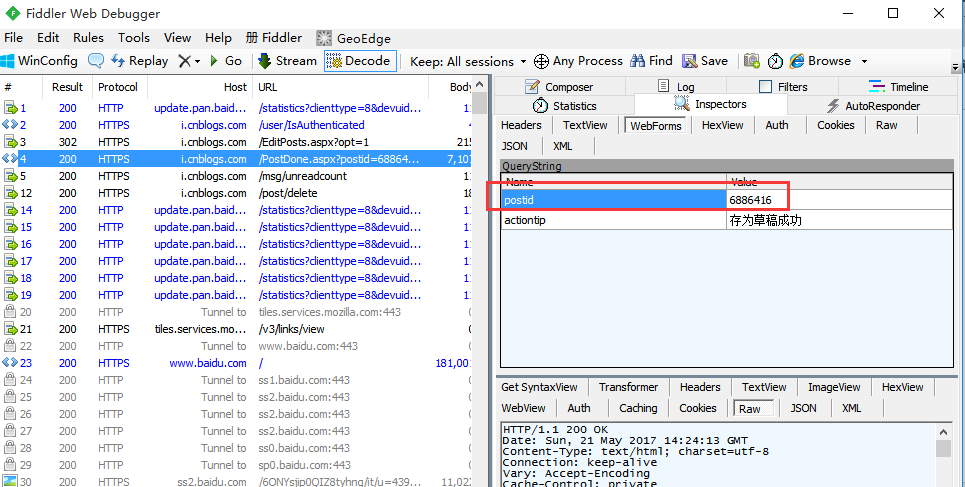This screenshot has height=487, width=965.
Task: Open the Get SyntaxView response tab
Action: (539, 387)
